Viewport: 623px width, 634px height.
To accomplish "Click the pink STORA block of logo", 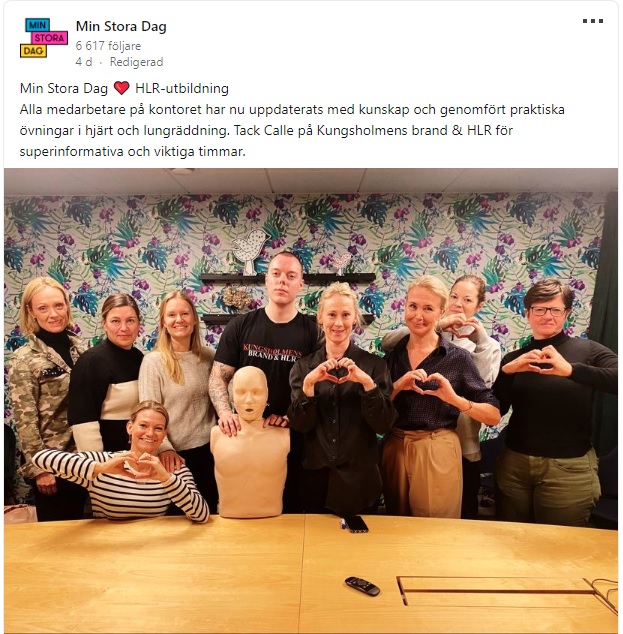I will pyautogui.click(x=49, y=38).
